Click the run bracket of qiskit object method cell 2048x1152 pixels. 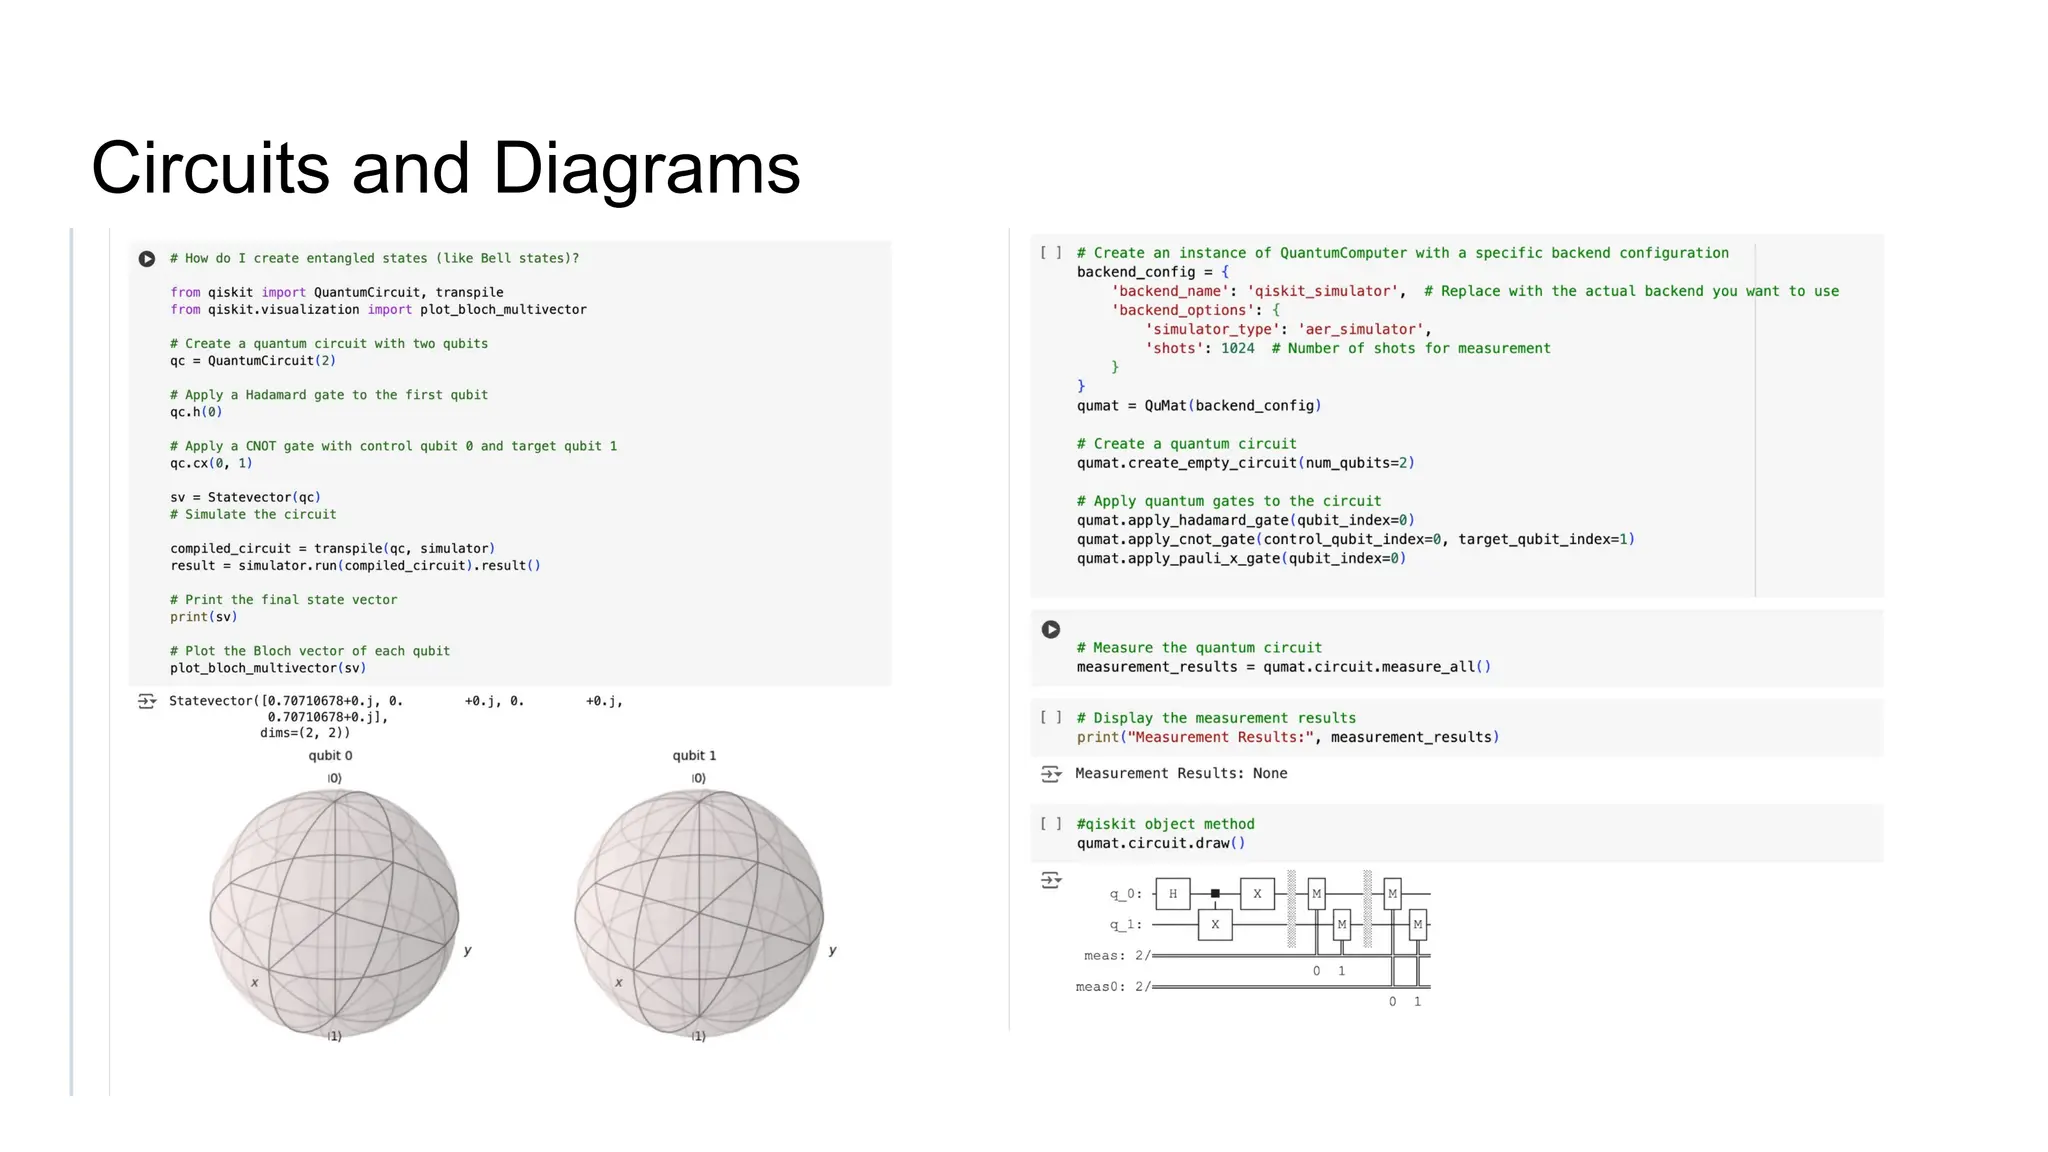1051,824
